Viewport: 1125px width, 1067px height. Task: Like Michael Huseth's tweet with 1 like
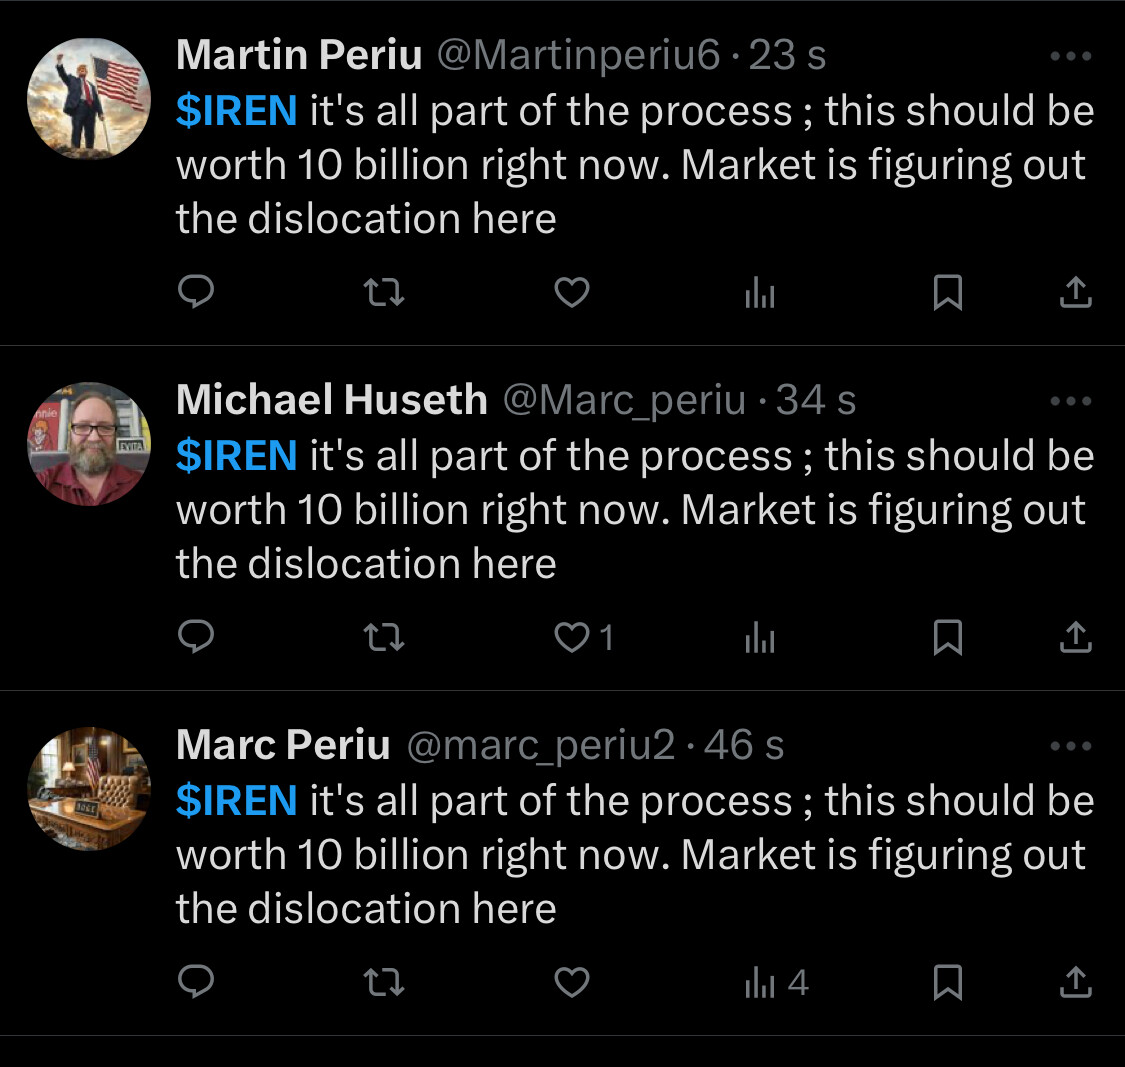573,637
